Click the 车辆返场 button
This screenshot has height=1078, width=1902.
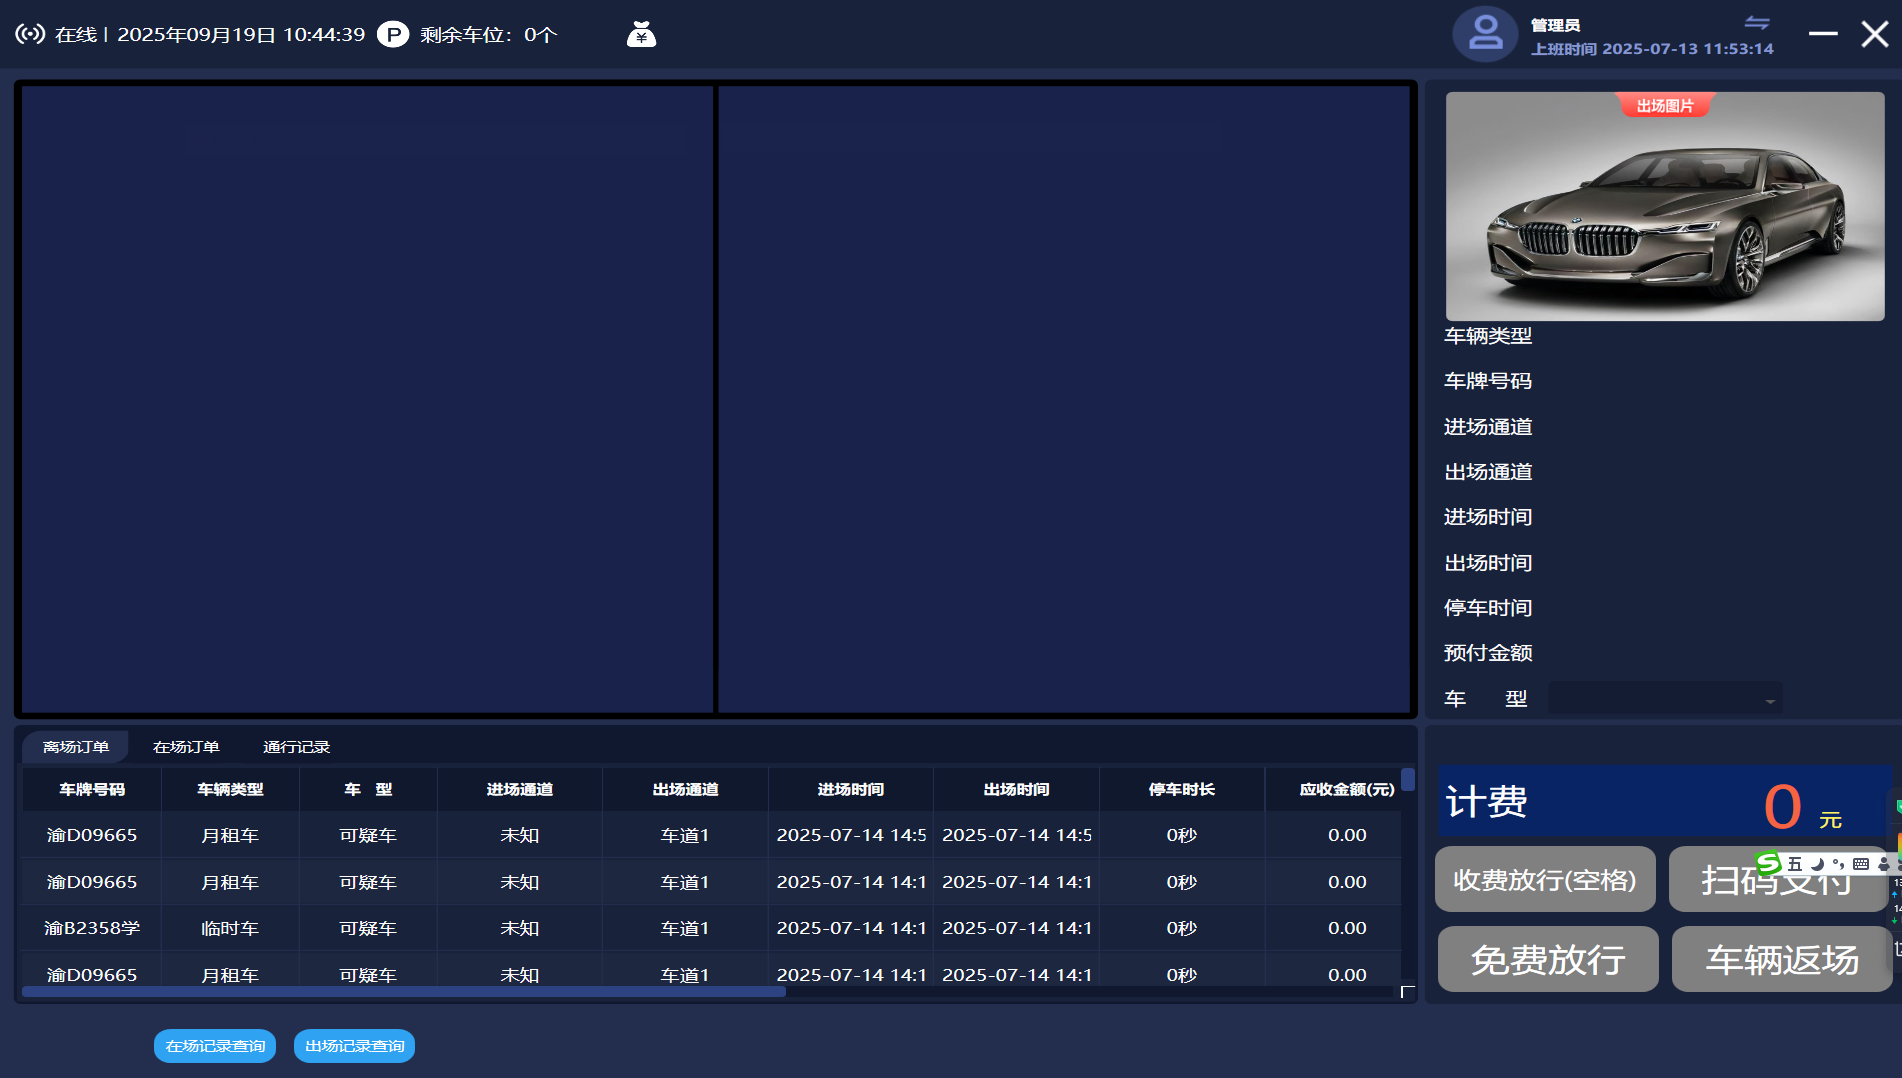(1781, 960)
